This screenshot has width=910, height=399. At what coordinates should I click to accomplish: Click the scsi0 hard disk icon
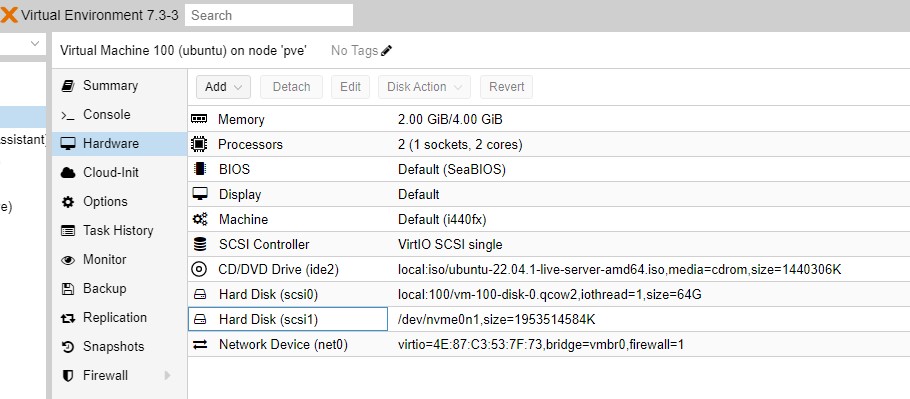pos(200,295)
